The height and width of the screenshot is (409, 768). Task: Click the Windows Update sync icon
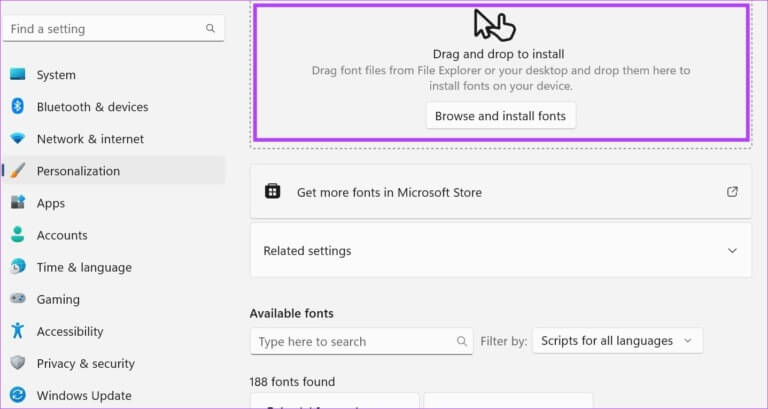[18, 395]
